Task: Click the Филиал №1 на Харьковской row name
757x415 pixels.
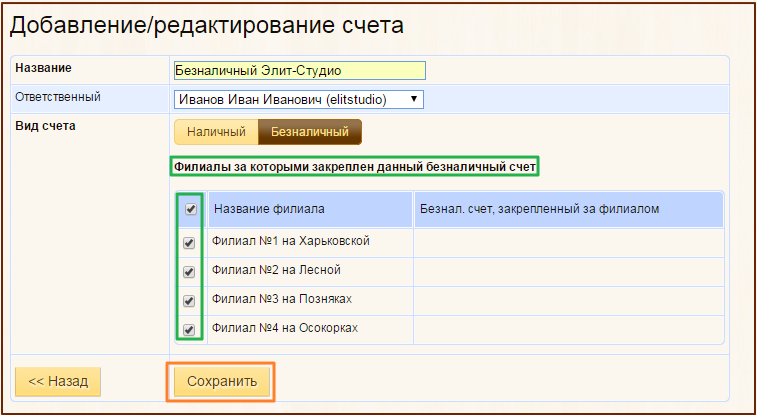Action: 291,241
